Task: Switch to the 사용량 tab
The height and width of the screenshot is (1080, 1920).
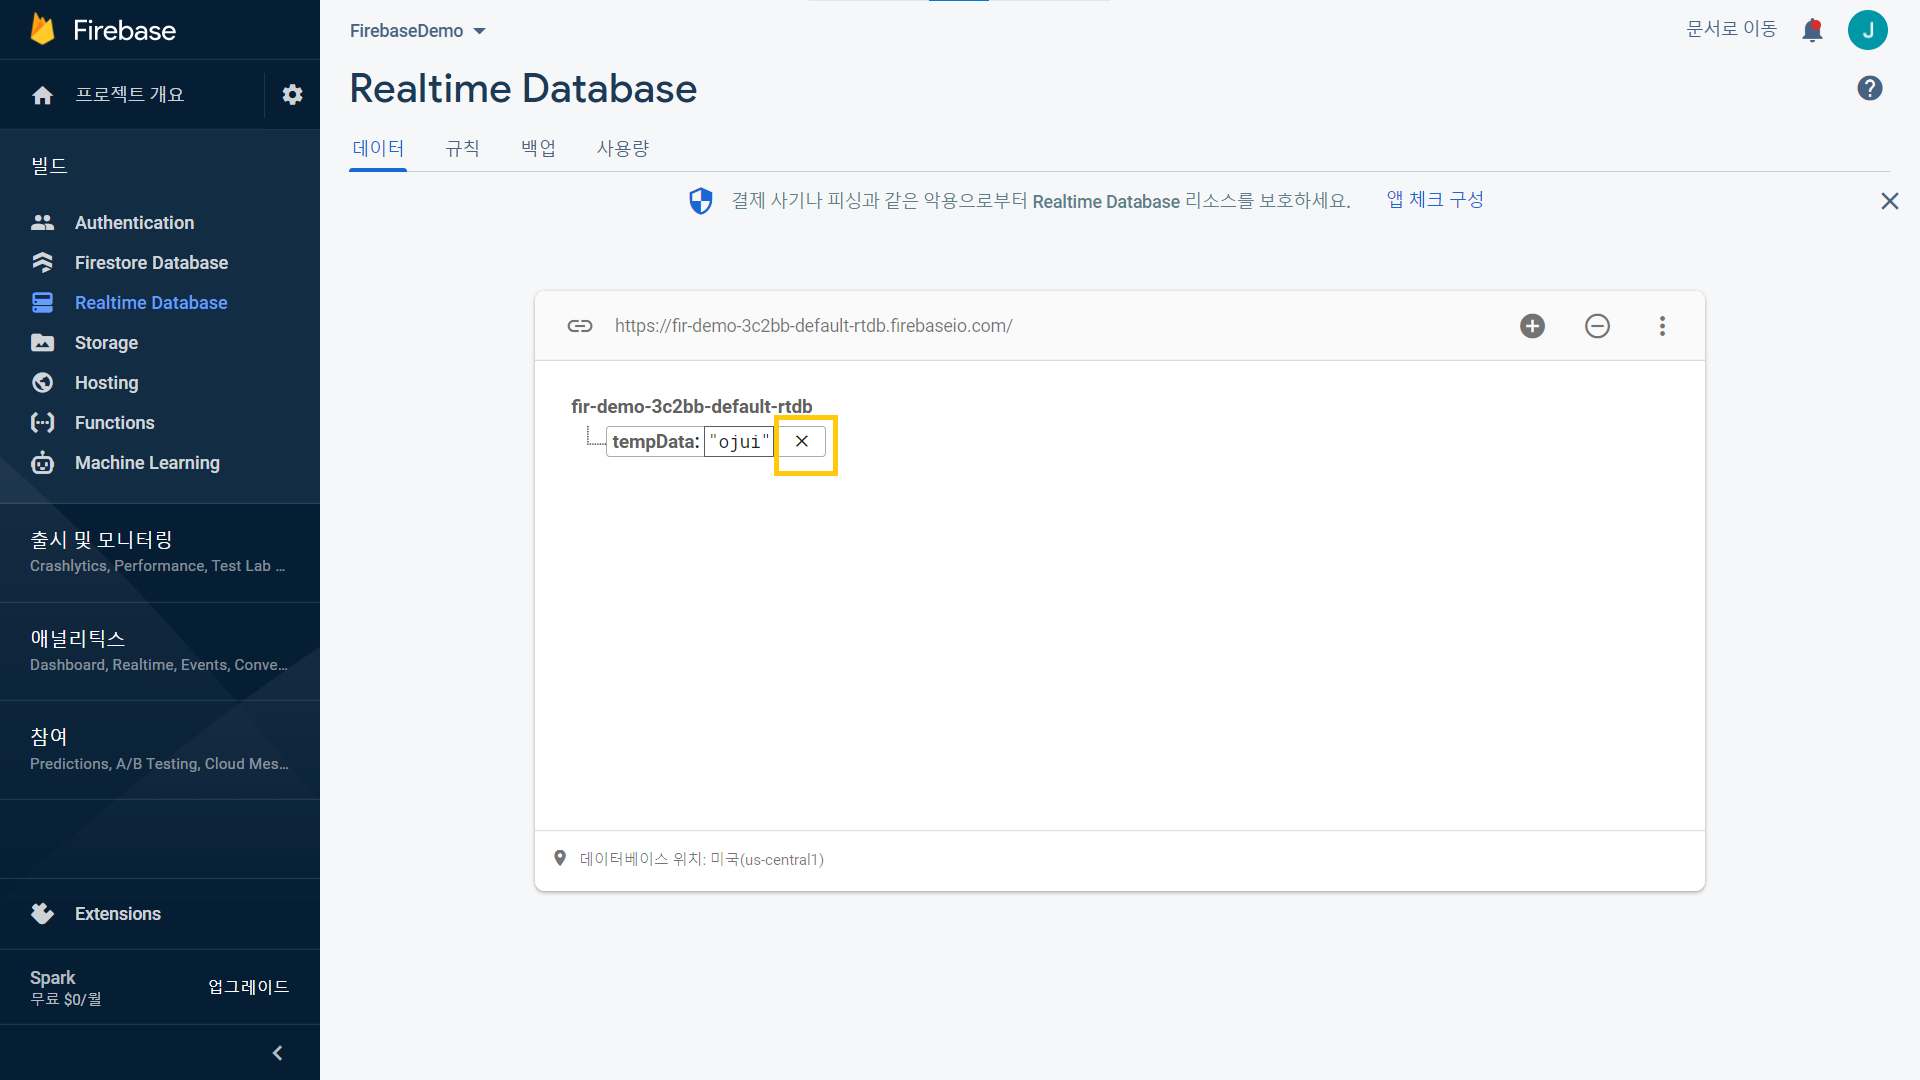Action: (x=622, y=149)
